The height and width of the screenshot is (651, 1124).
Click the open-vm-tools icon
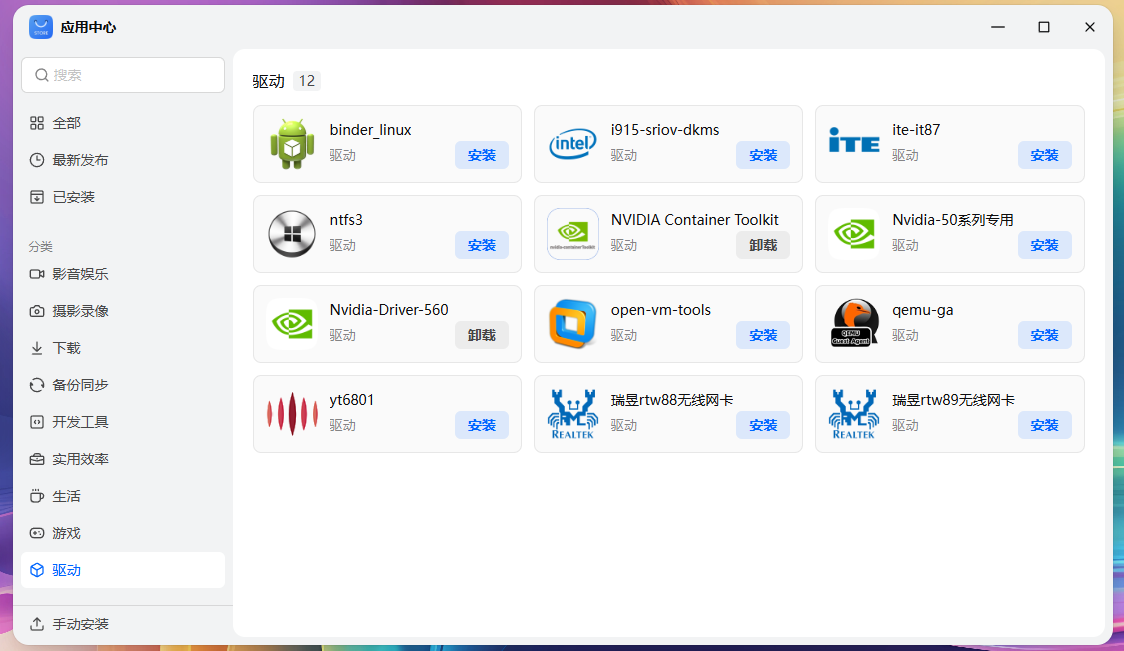573,324
